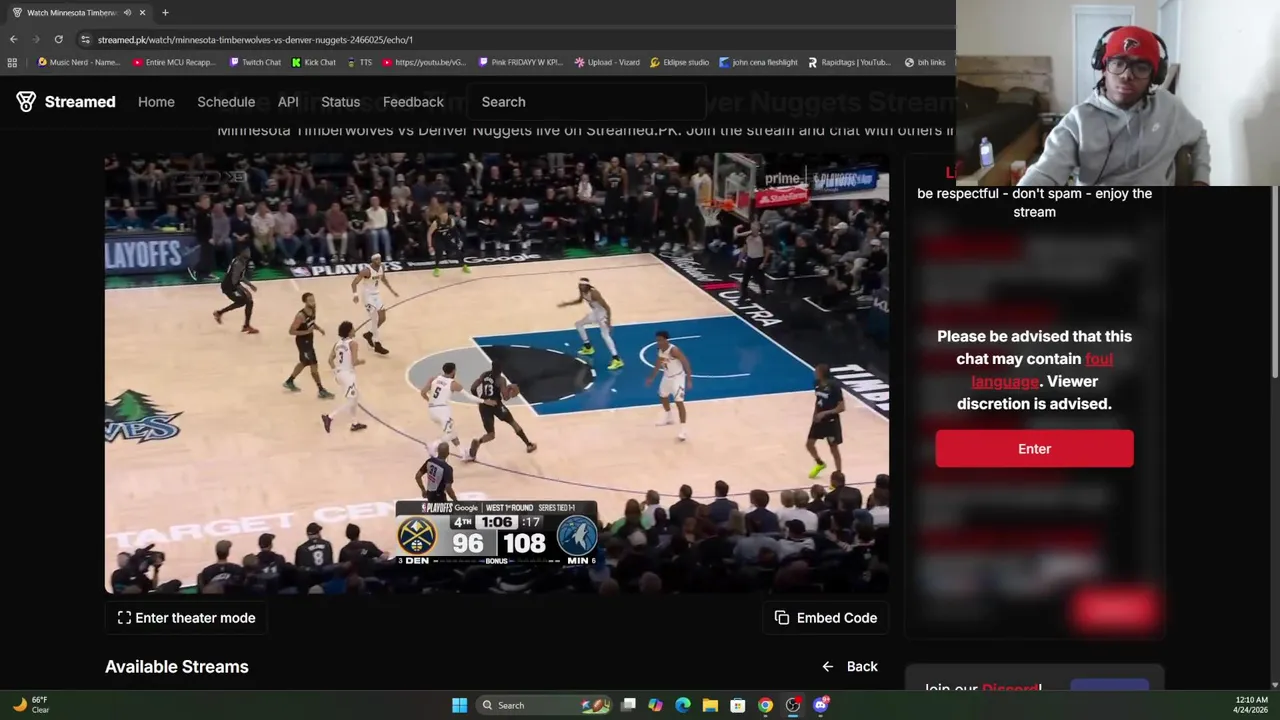Click the red Enter chat button

(x=1034, y=449)
